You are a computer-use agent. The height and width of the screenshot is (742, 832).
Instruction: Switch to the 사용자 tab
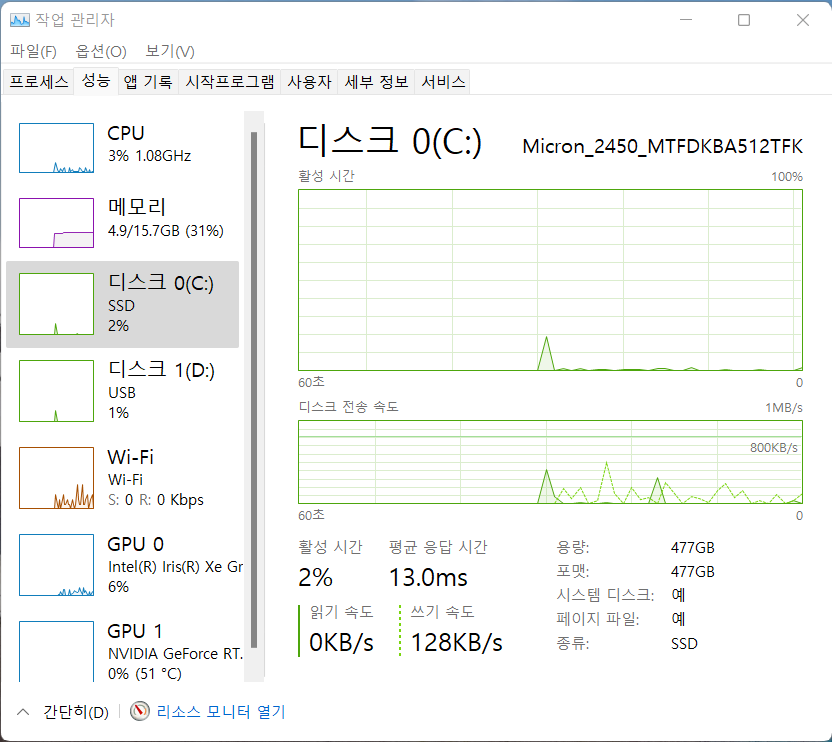click(x=309, y=82)
